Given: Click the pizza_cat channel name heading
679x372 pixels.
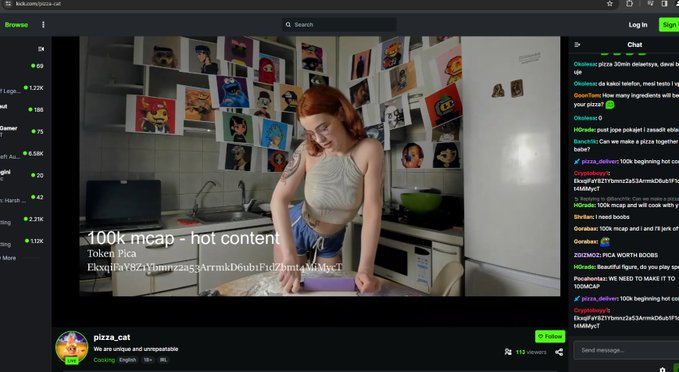Looking at the screenshot, I should coord(112,337).
